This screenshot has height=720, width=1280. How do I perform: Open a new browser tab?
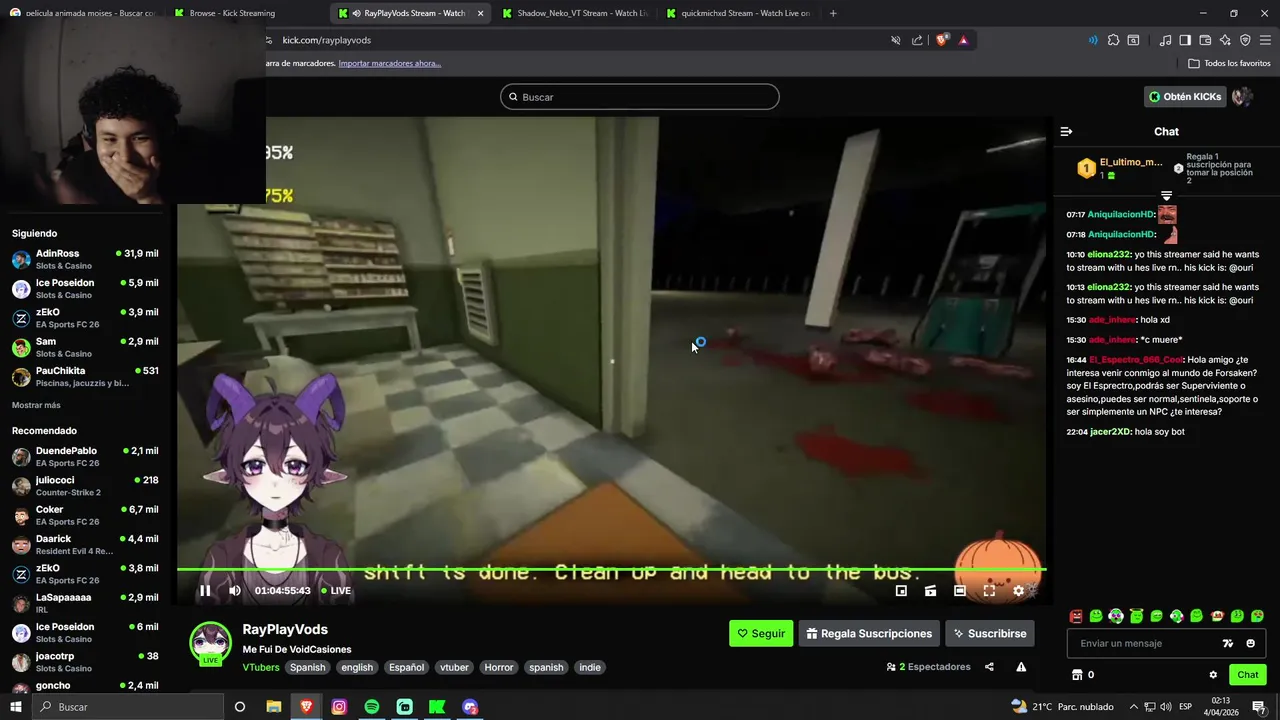click(833, 13)
